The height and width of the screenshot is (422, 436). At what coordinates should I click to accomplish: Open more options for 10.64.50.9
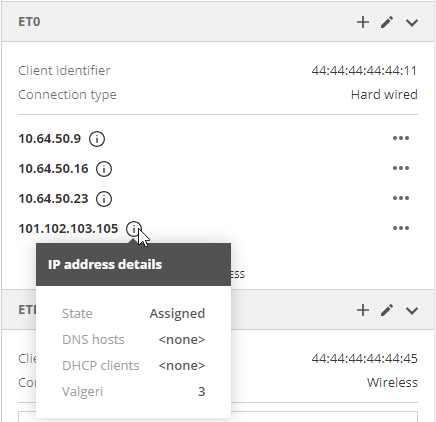click(x=401, y=138)
